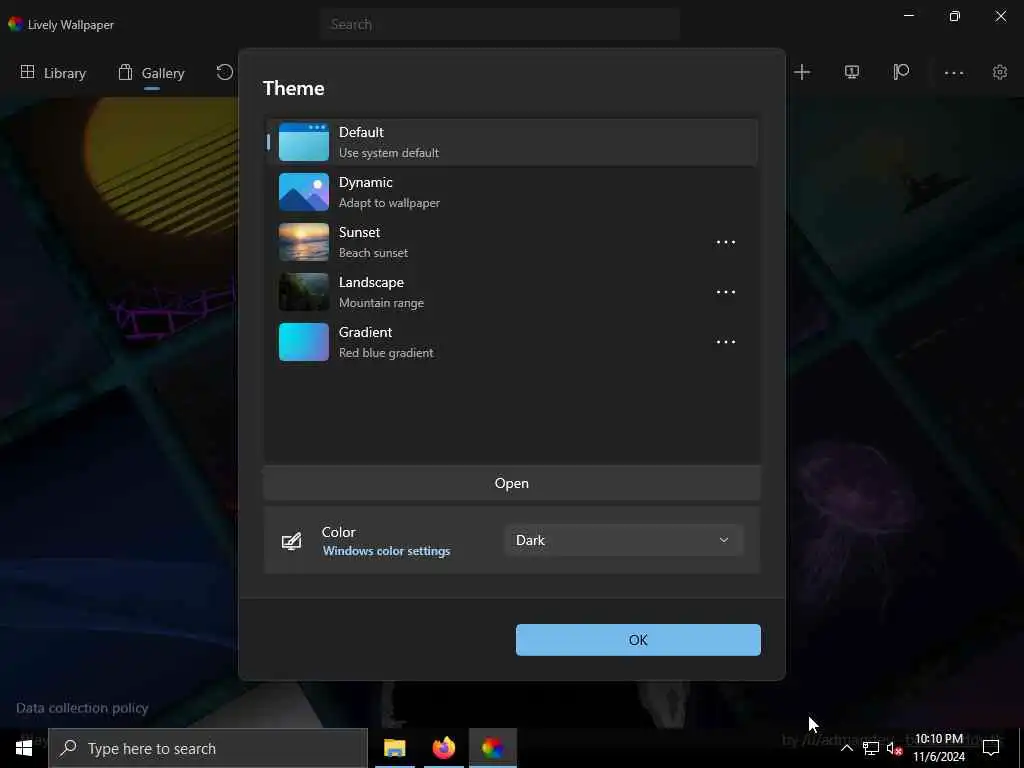Screen dimensions: 1024x768
Task: Select the Dynamic 'Adapt to wallpaper' row text
Action: (x=389, y=203)
